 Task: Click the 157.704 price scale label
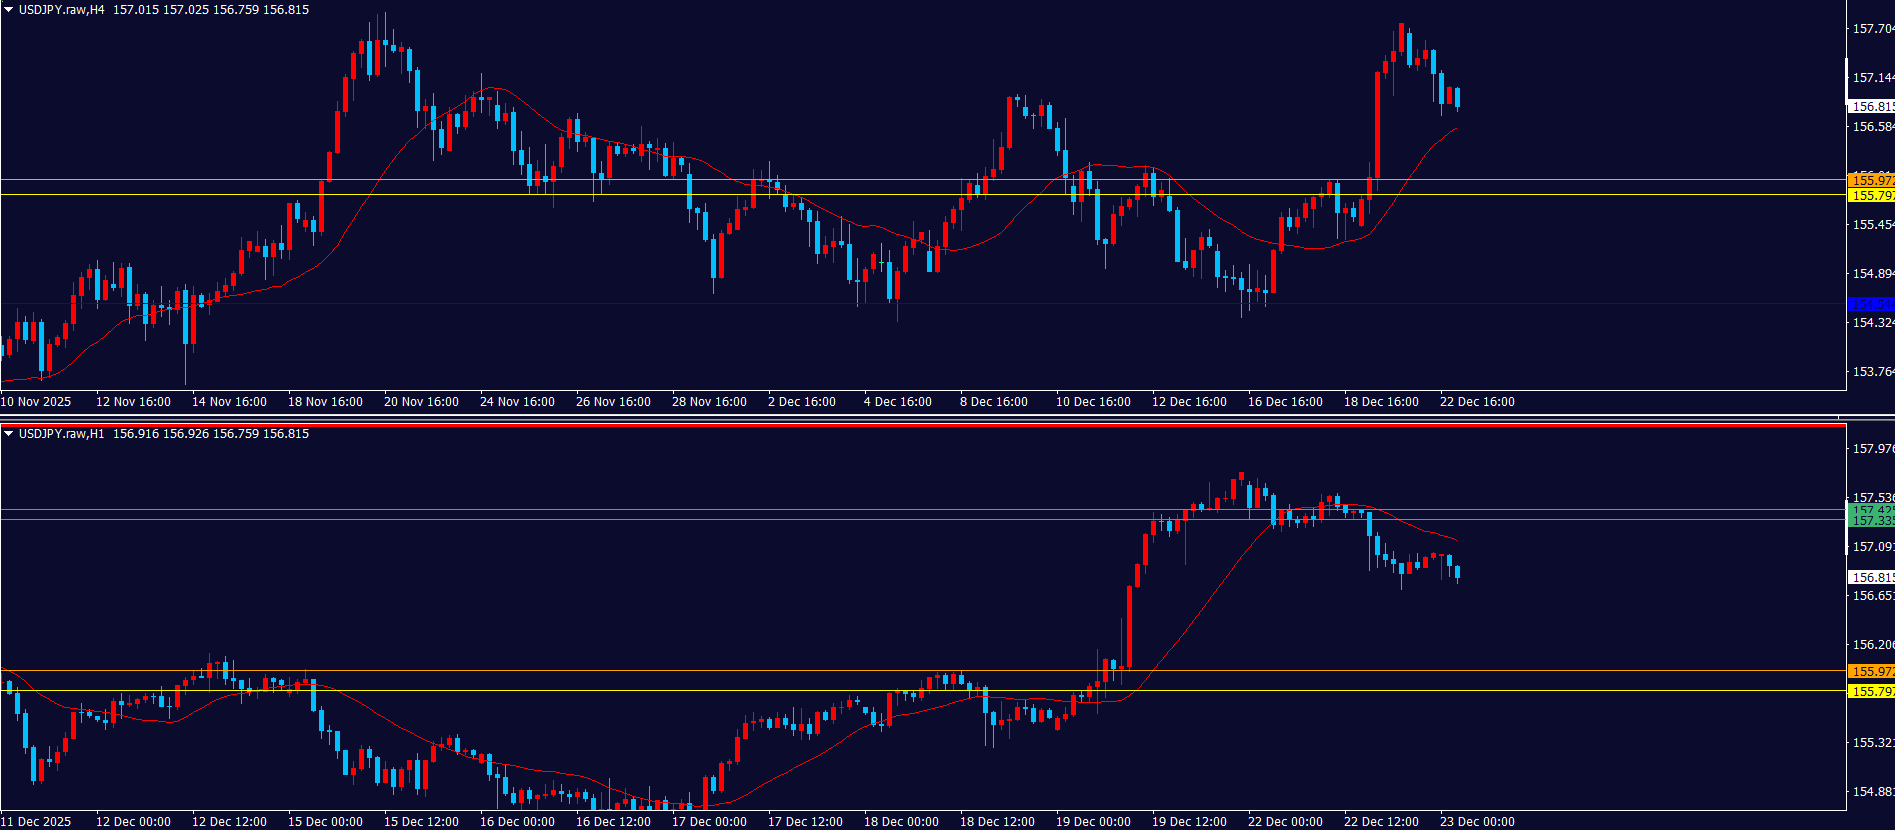(1872, 29)
